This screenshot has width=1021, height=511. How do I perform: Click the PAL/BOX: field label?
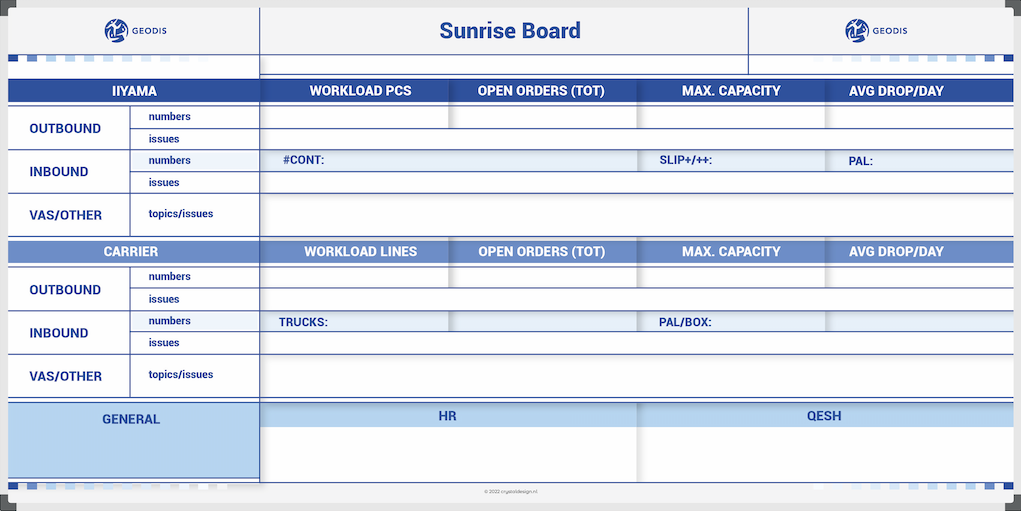click(685, 322)
